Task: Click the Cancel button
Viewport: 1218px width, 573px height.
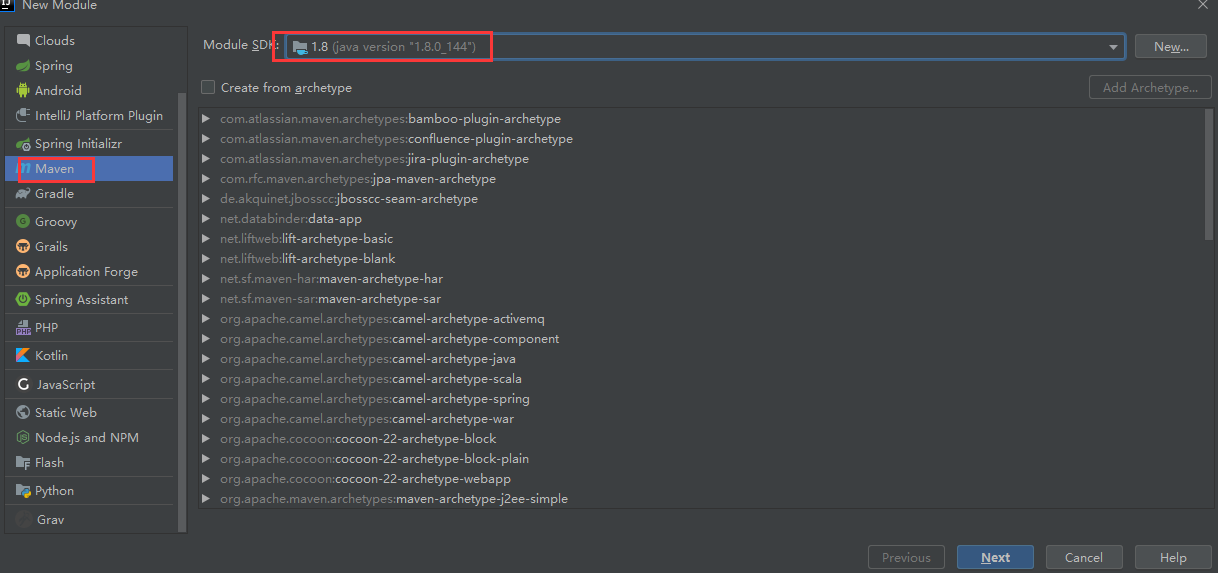Action: tap(1084, 558)
